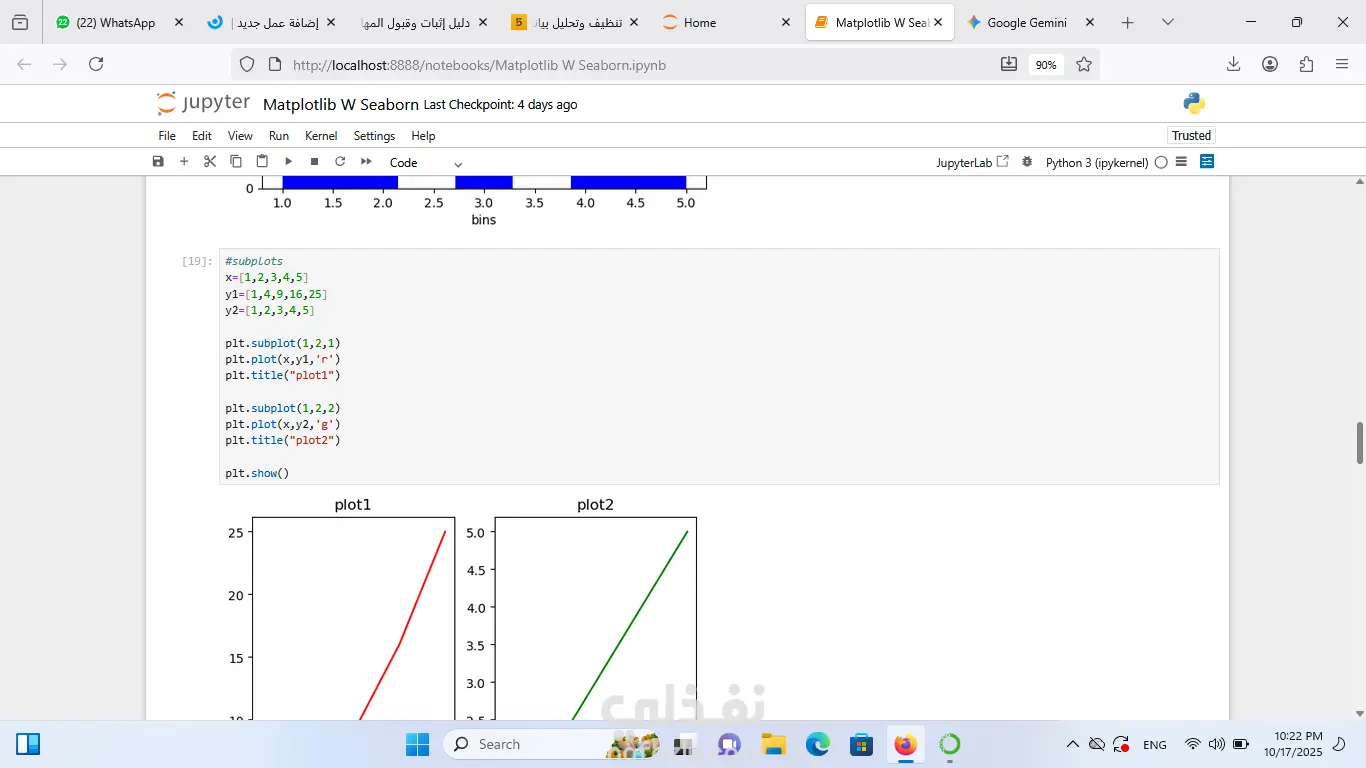Screen dimensions: 1366x768
Task: Open the Help menu
Action: coord(423,136)
